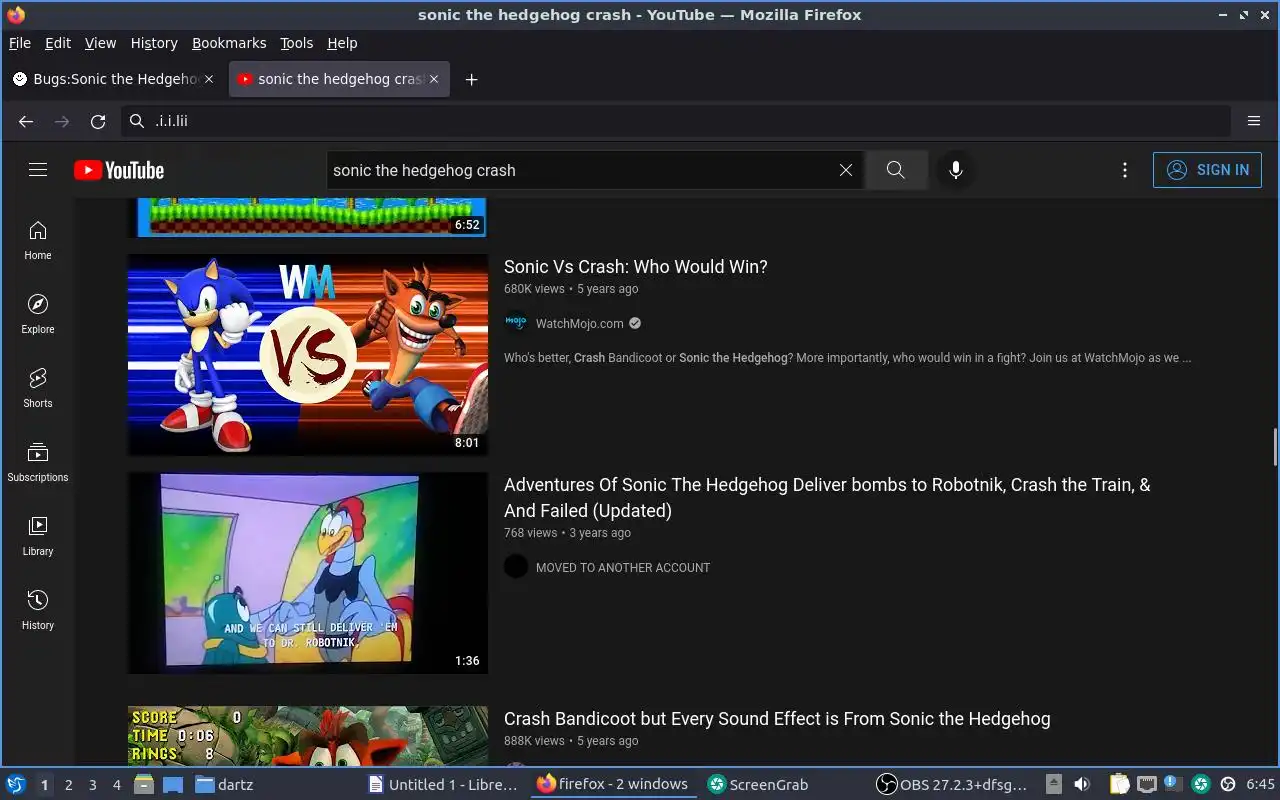Open the Firefox application hamburger menu

(x=1254, y=121)
